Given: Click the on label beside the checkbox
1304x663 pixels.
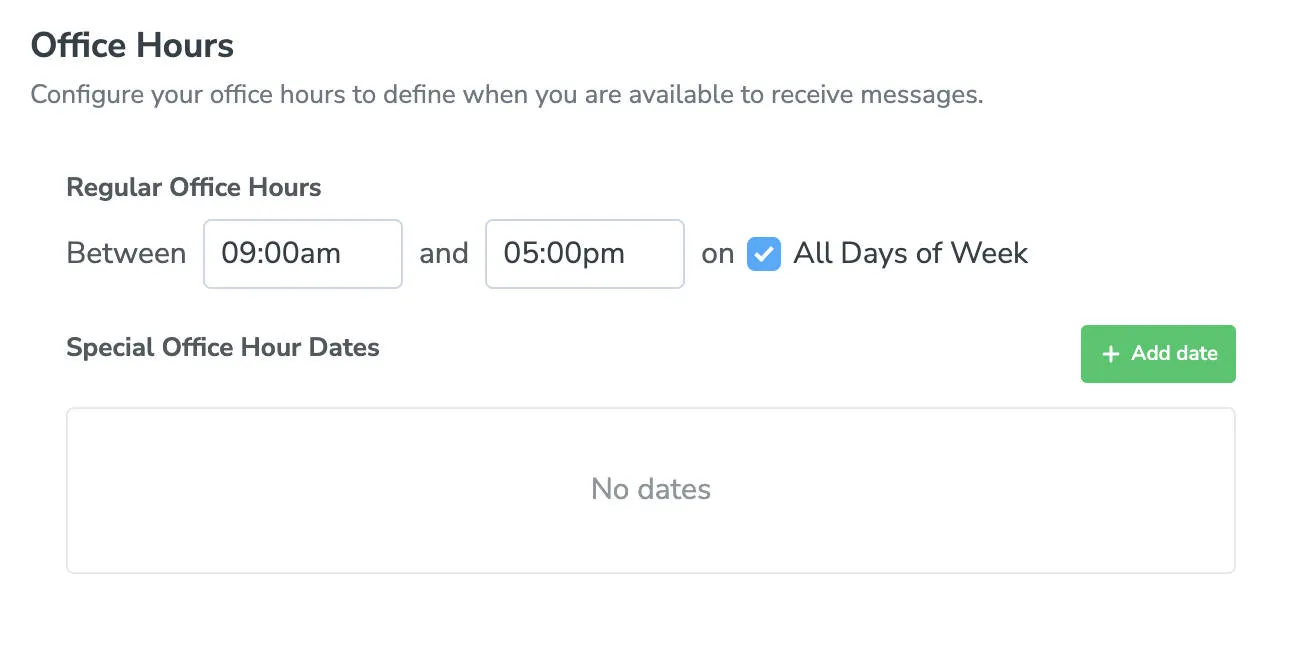Looking at the screenshot, I should point(718,254).
